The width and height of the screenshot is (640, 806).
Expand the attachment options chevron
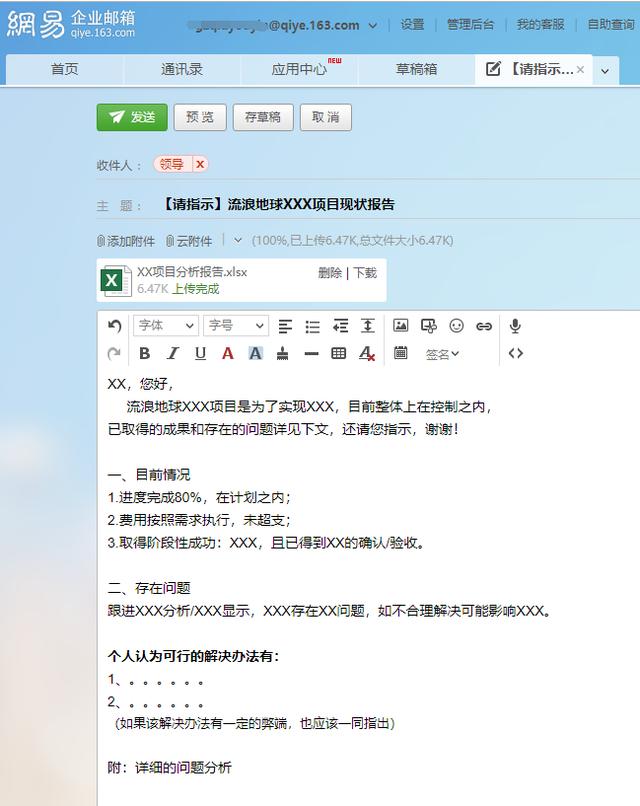point(237,241)
